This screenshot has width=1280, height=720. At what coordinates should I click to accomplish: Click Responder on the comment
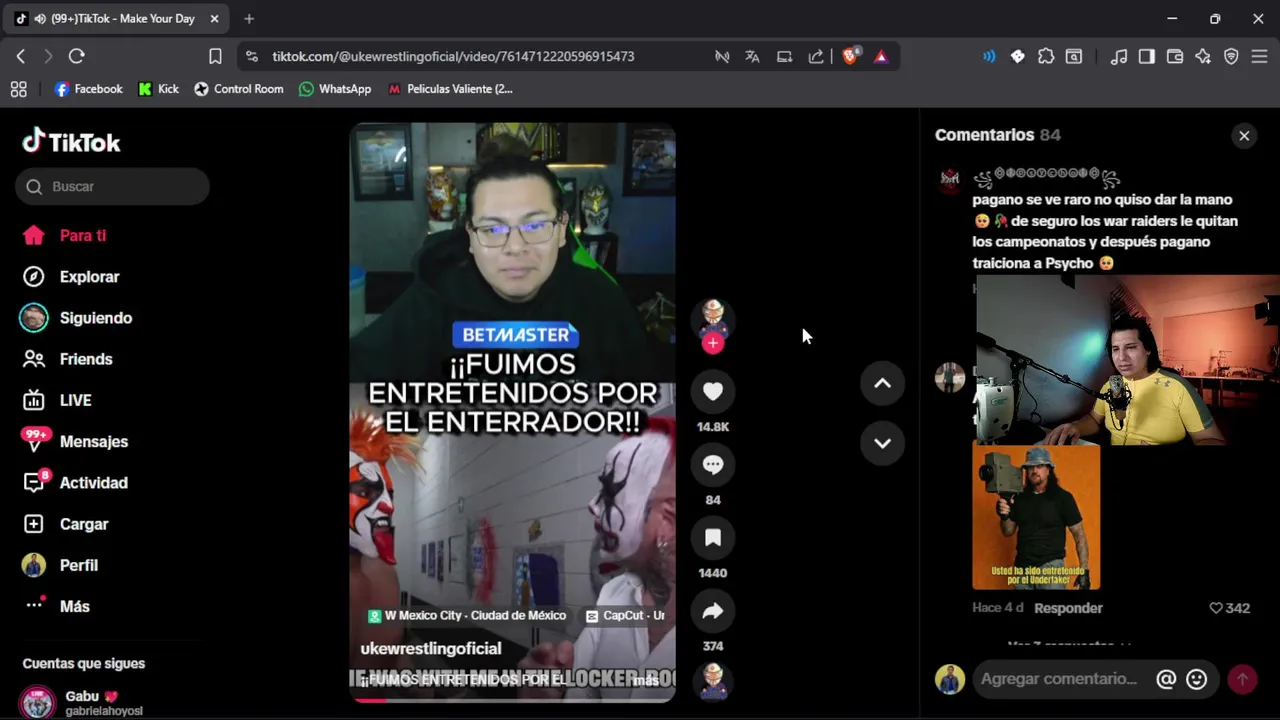click(1068, 608)
